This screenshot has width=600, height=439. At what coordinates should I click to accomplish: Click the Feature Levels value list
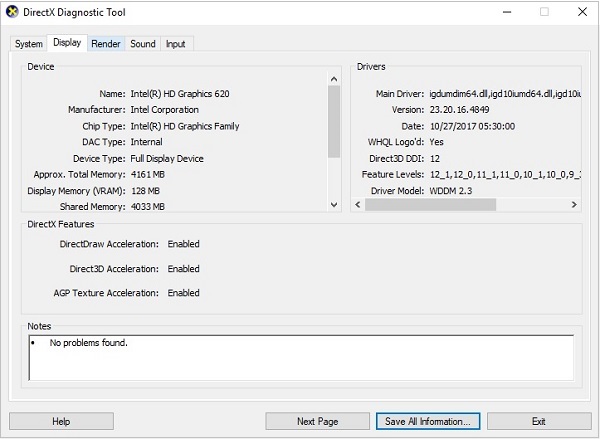[x=505, y=175]
